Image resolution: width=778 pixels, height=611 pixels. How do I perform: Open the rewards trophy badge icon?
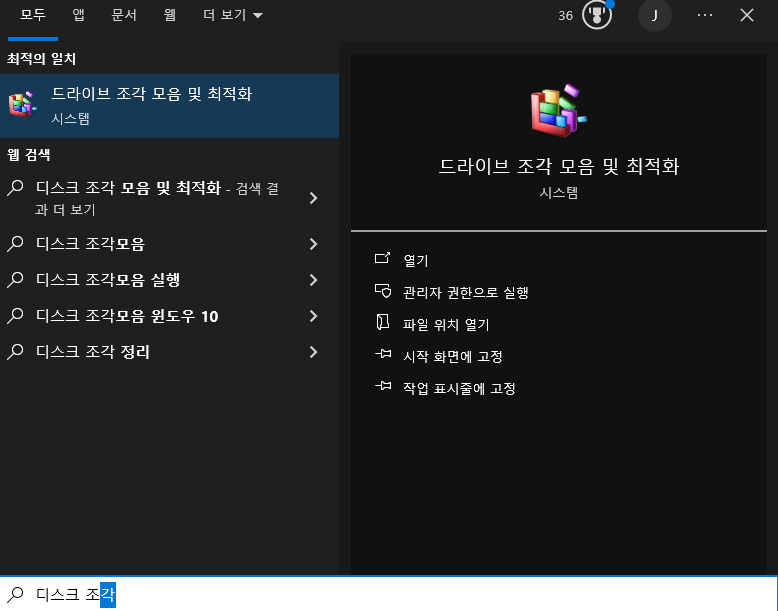(x=597, y=15)
